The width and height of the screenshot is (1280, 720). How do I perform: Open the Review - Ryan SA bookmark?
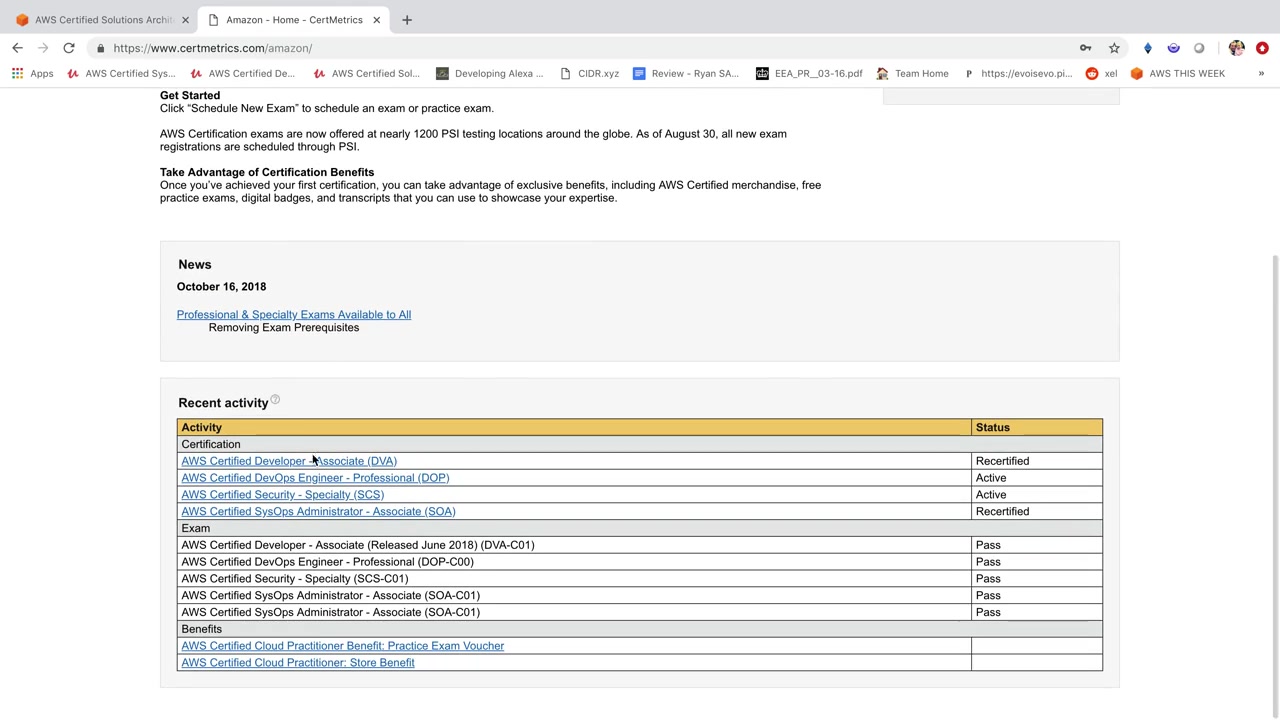click(686, 73)
